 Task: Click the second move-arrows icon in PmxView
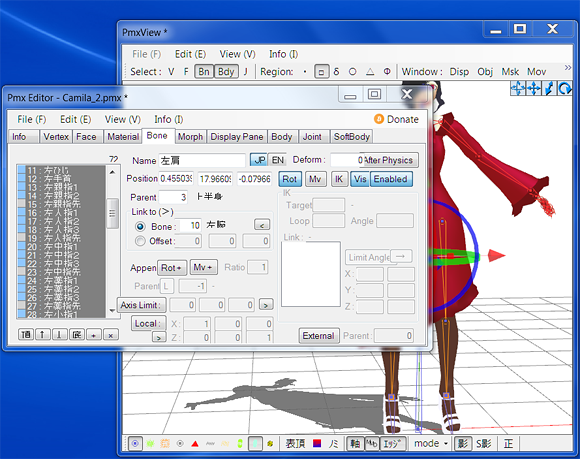coord(533,89)
